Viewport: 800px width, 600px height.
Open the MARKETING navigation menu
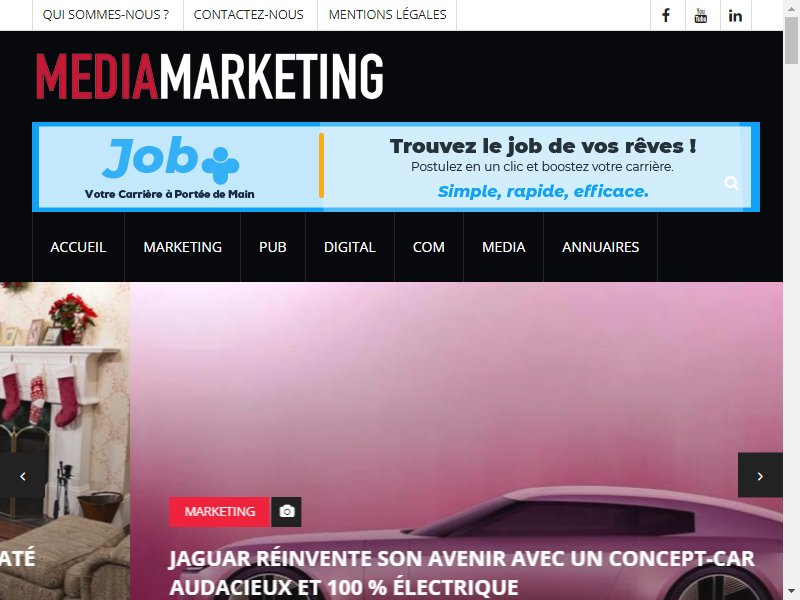click(x=183, y=247)
